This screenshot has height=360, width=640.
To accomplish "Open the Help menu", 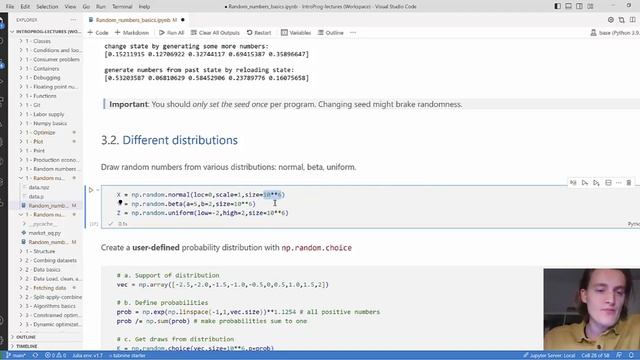I will (144, 7).
